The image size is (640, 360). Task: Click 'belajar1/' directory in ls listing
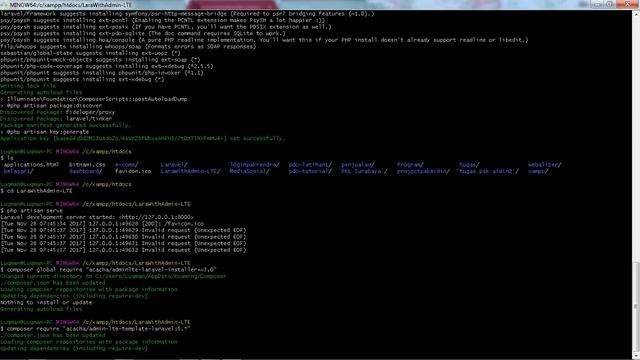click(18, 171)
